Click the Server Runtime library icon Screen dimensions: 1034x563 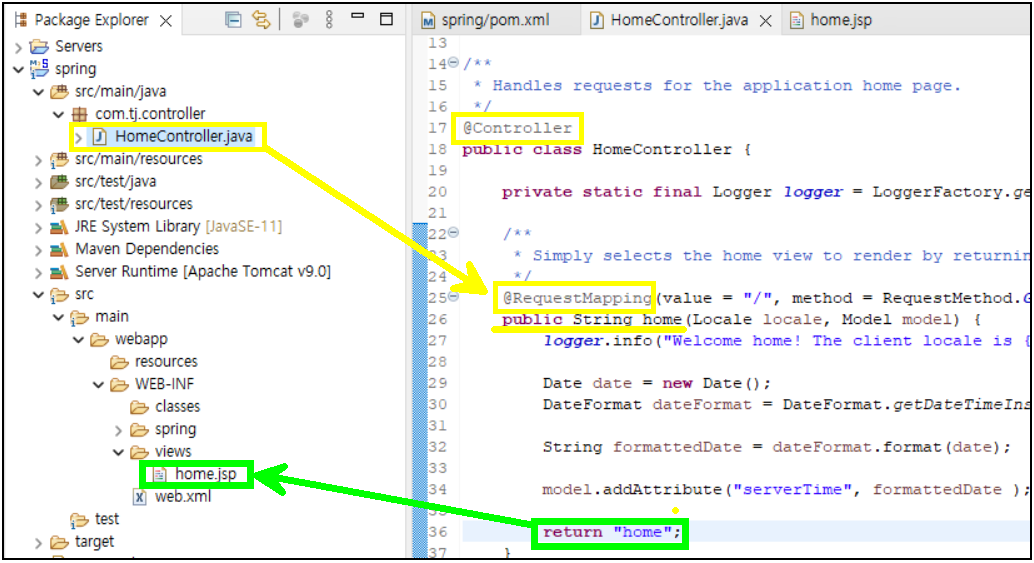coord(59,272)
